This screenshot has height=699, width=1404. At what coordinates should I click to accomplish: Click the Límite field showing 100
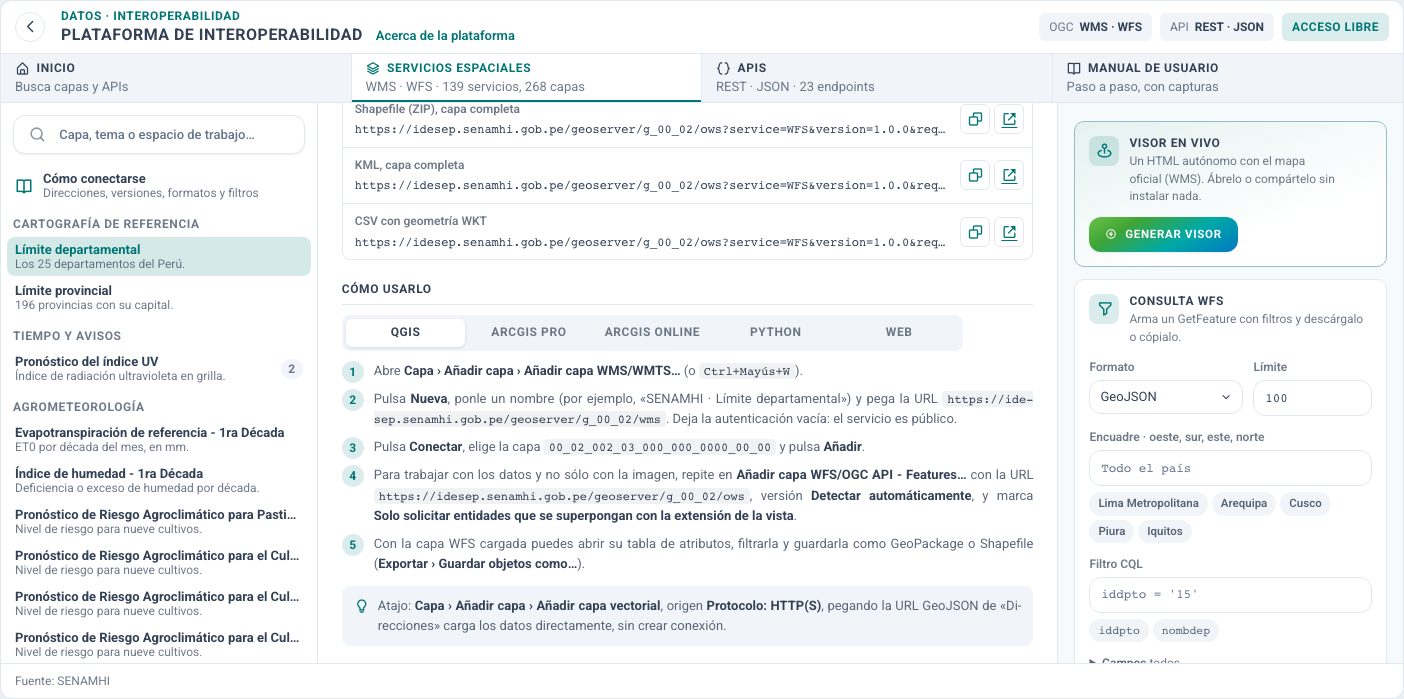tap(1312, 397)
